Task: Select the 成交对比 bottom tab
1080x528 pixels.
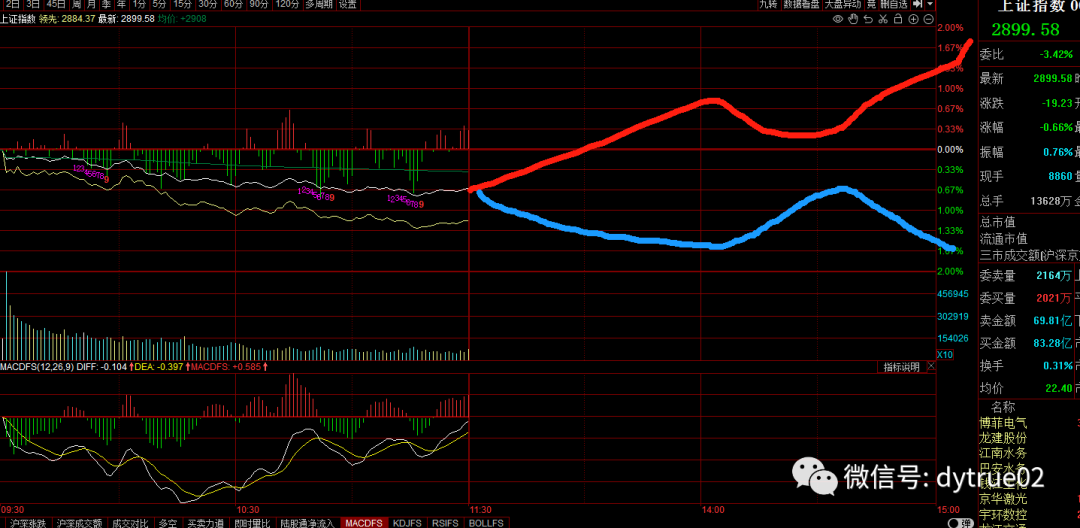Action: pos(131,523)
